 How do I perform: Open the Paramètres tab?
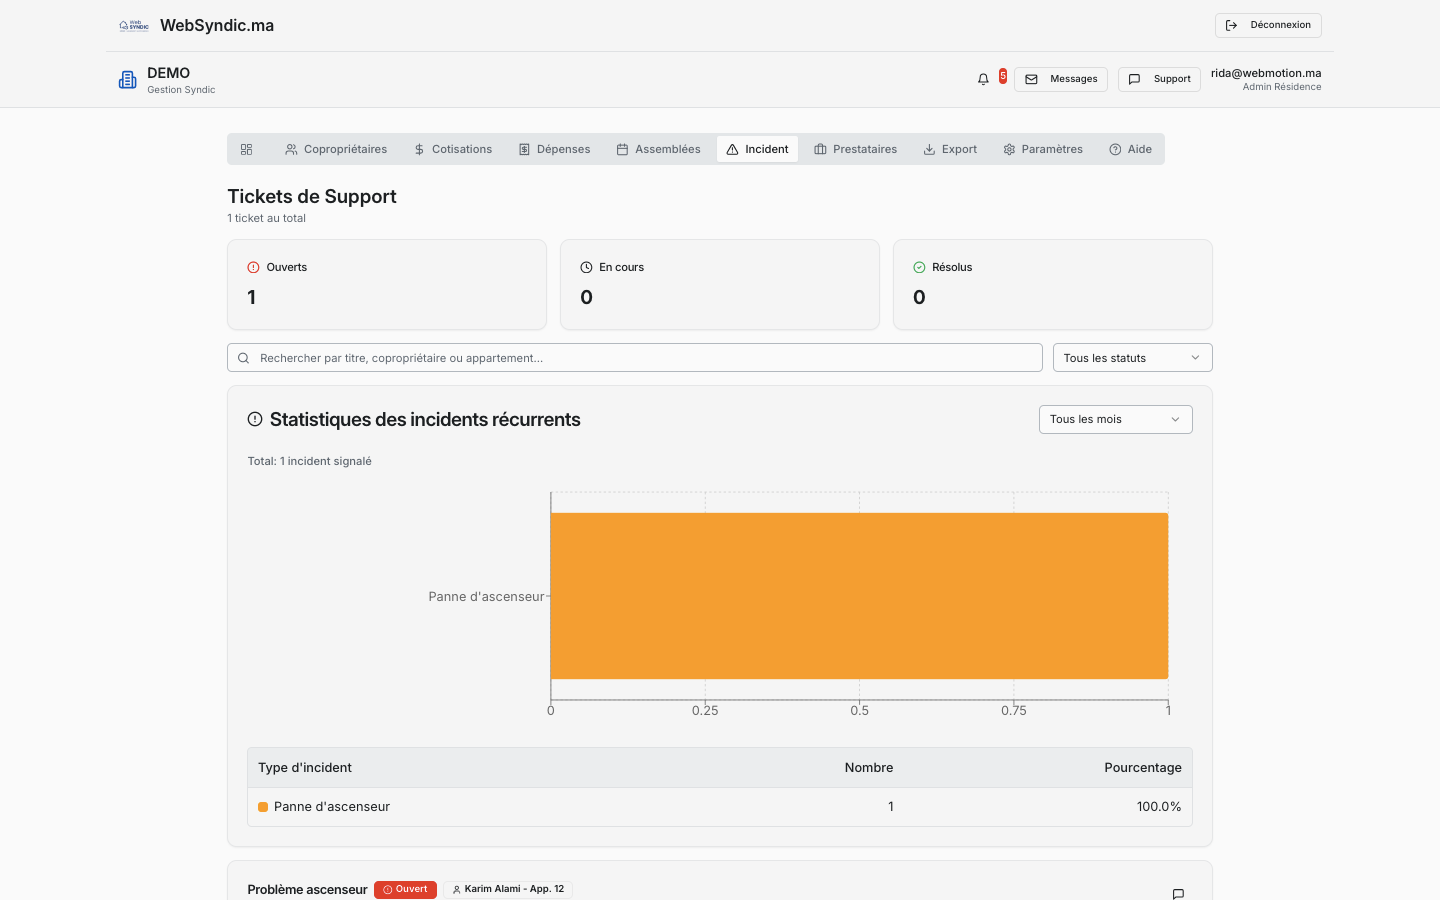point(1043,149)
